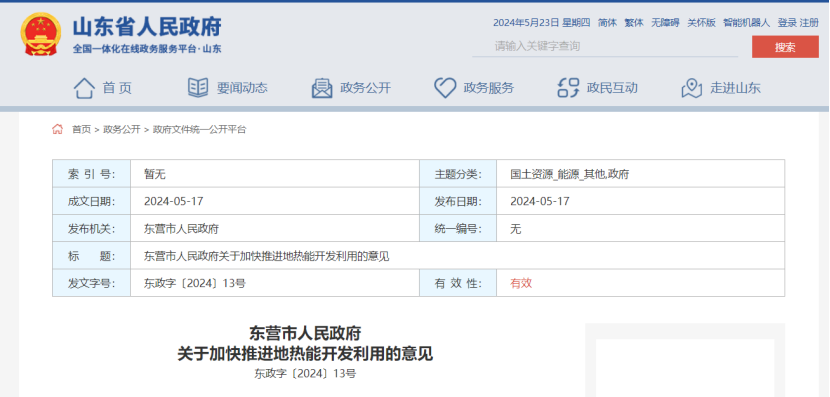830x397 pixels.
Task: Click document number under the article heading
Action: (x=305, y=374)
